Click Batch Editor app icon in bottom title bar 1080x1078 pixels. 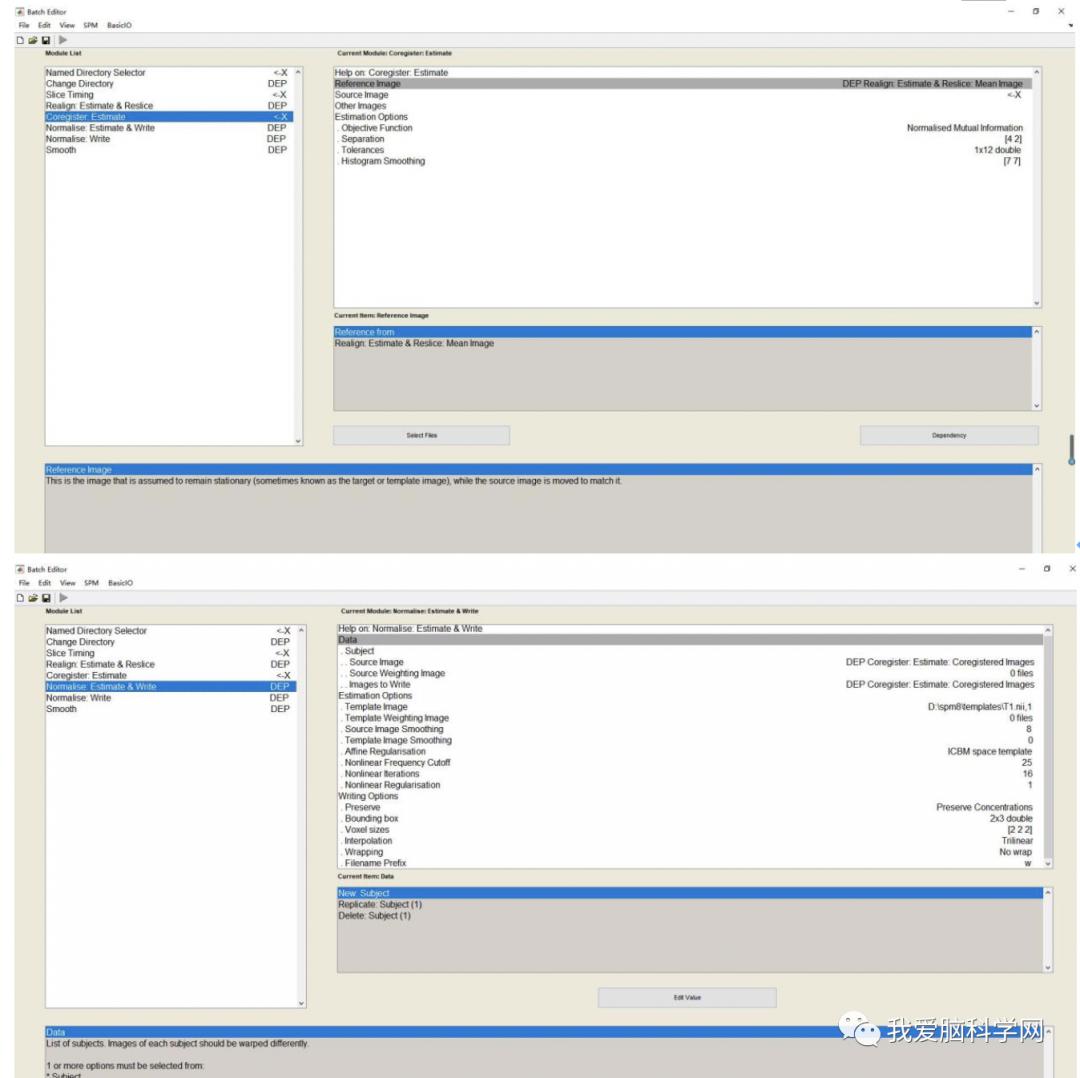20,569
